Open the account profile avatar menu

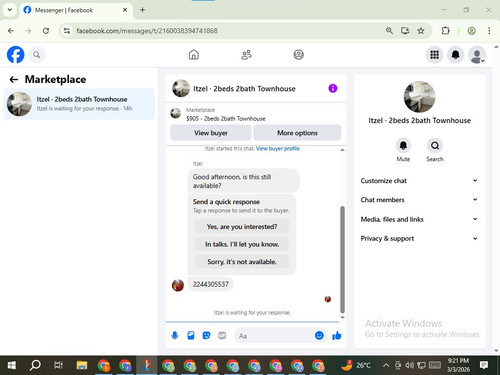(477, 55)
